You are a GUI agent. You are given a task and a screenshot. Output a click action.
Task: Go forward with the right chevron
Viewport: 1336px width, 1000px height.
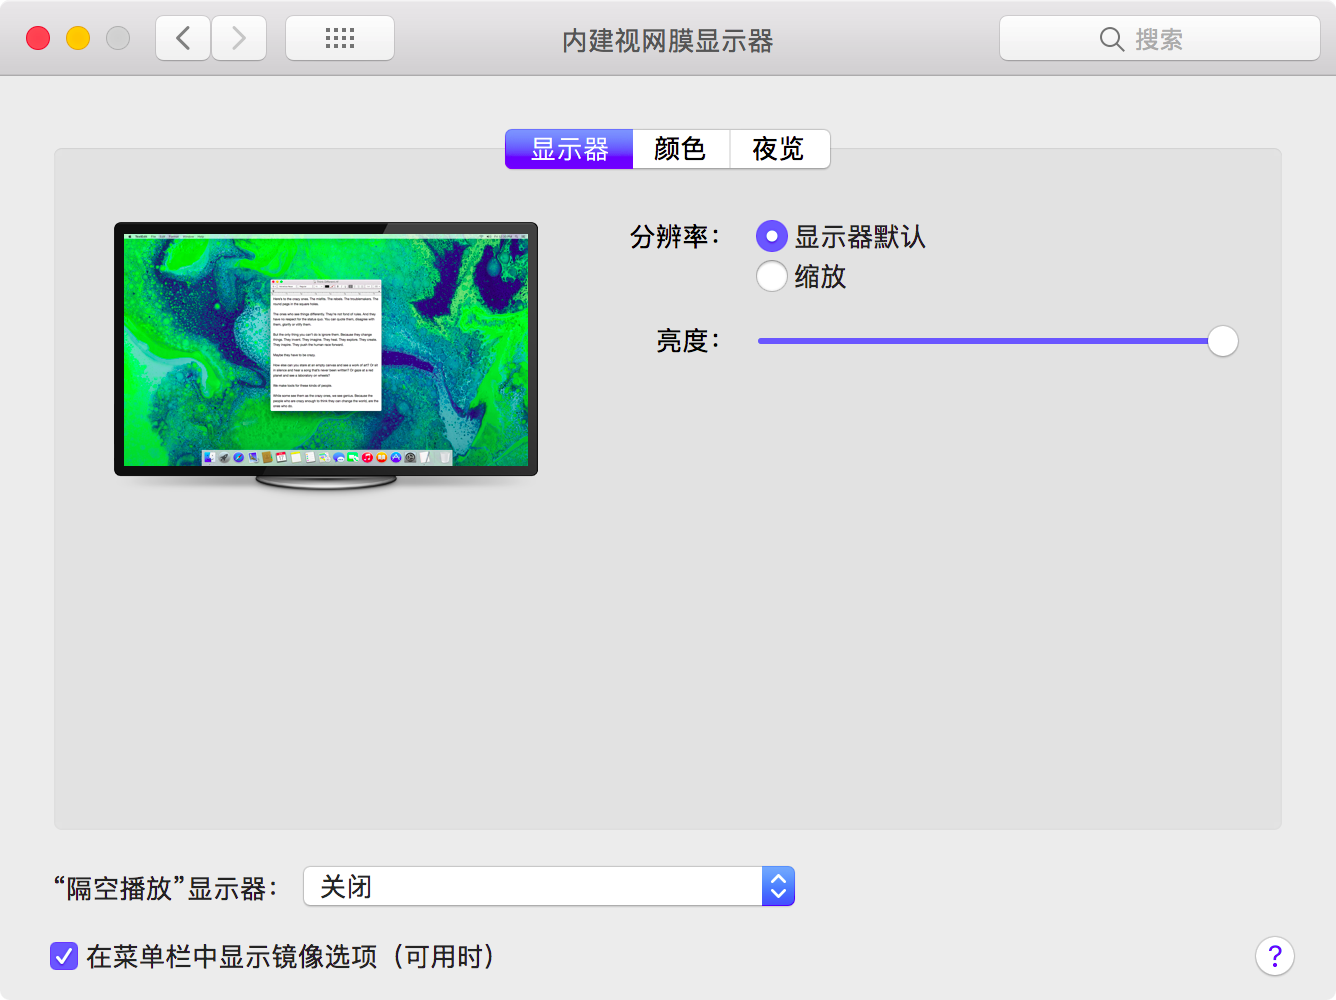[x=239, y=39]
